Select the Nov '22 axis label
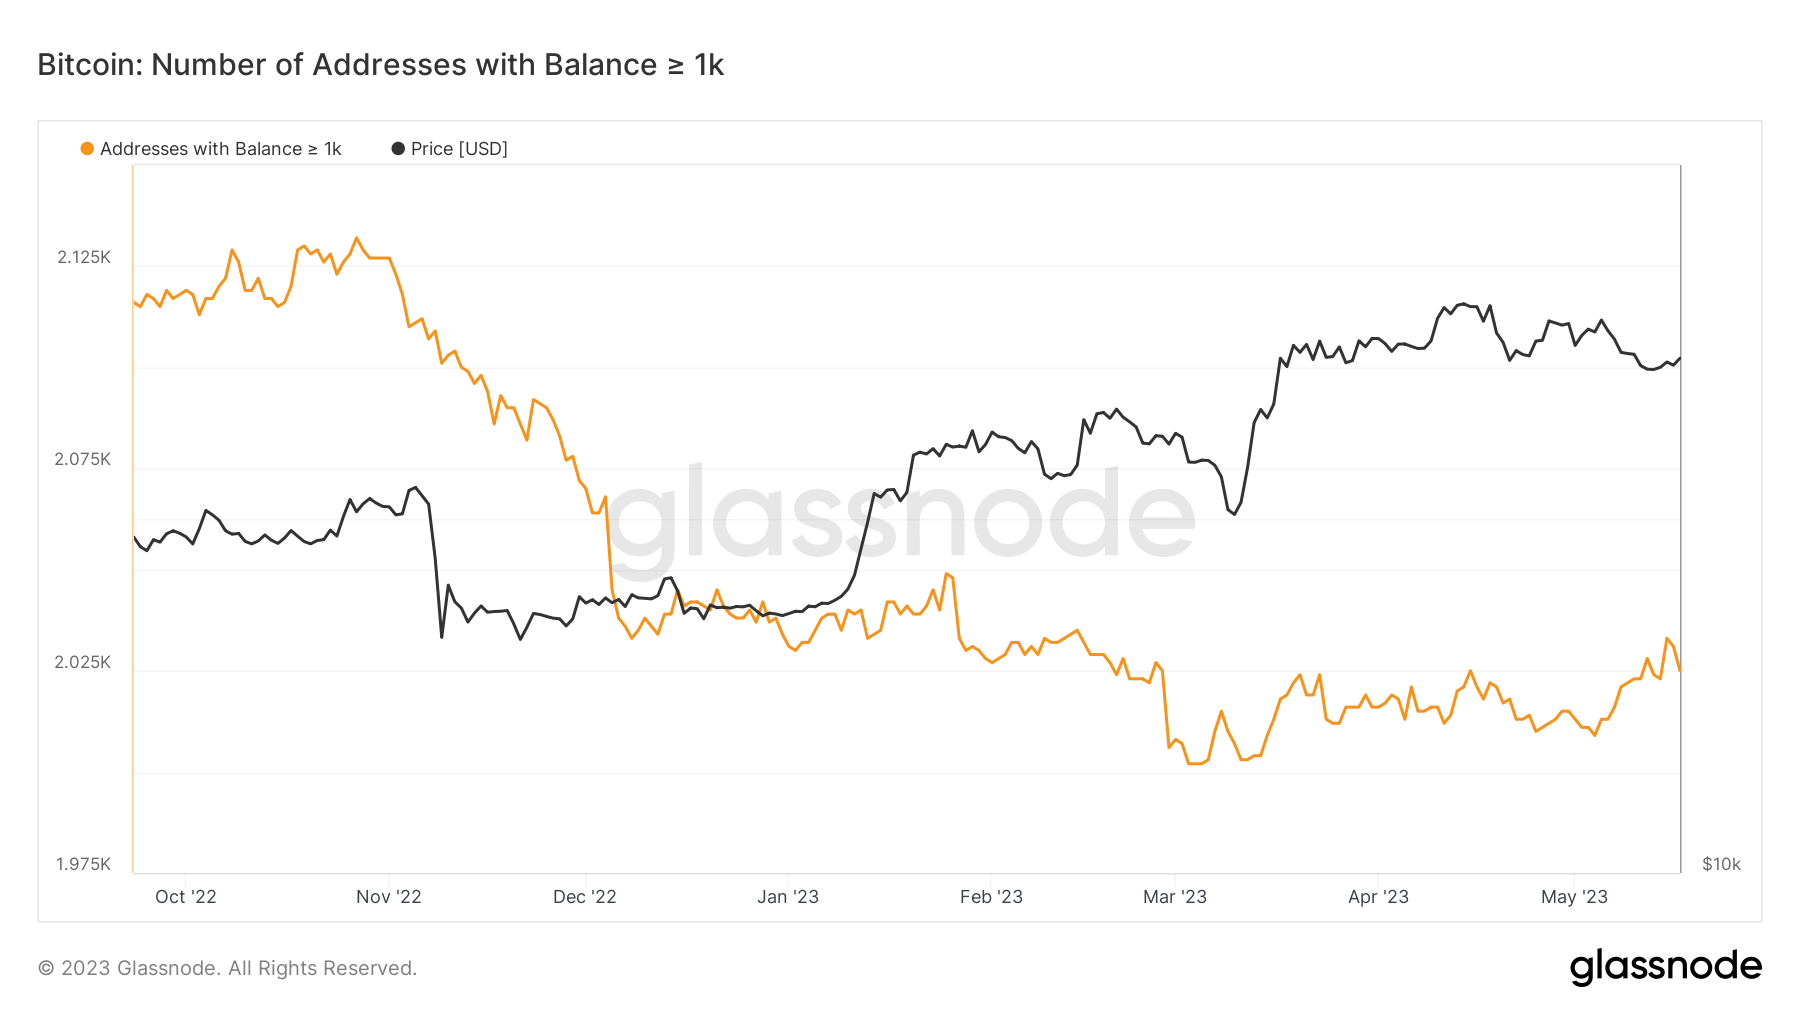This screenshot has width=1800, height=1013. tap(389, 897)
